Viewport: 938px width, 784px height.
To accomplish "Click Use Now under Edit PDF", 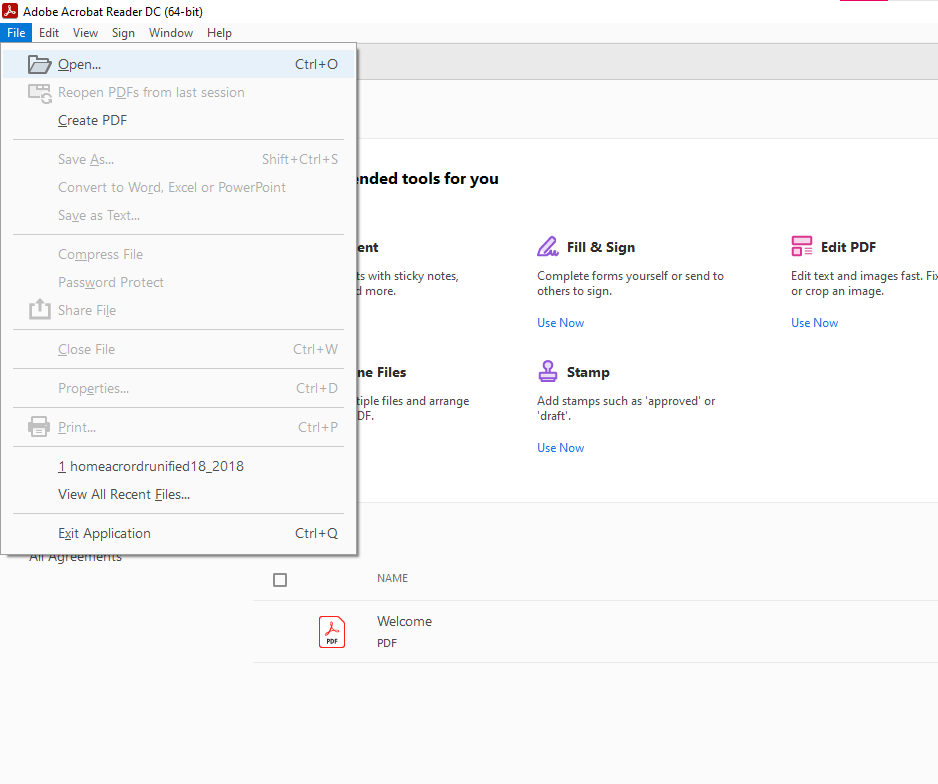I will (x=813, y=322).
